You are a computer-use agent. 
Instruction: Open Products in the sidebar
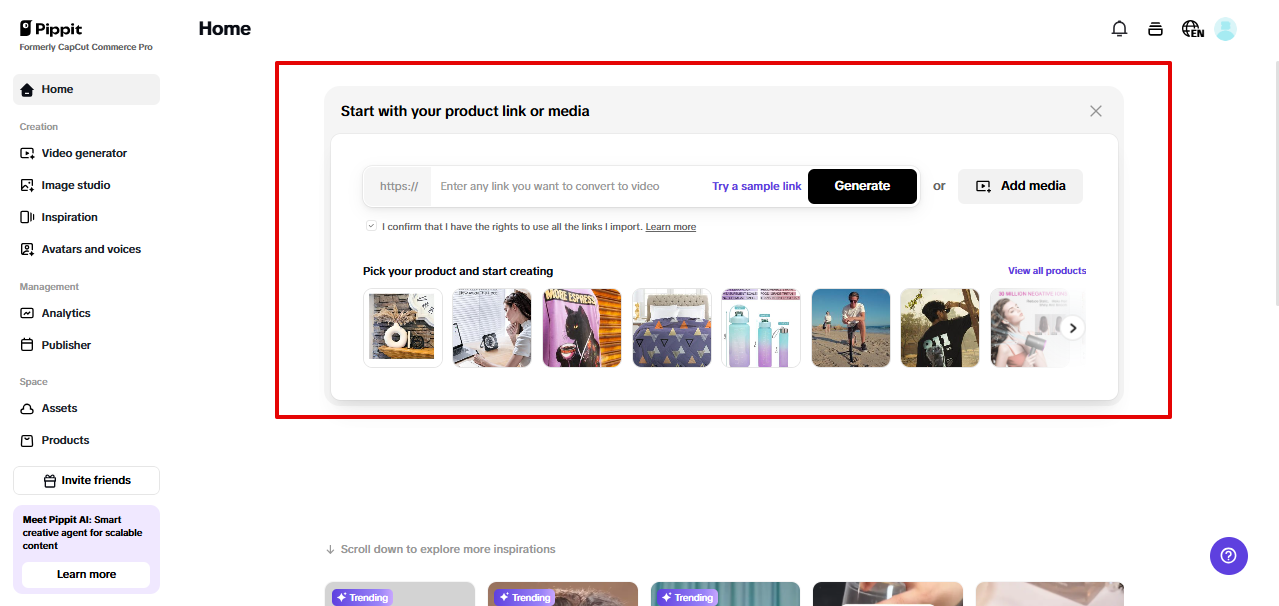click(66, 440)
